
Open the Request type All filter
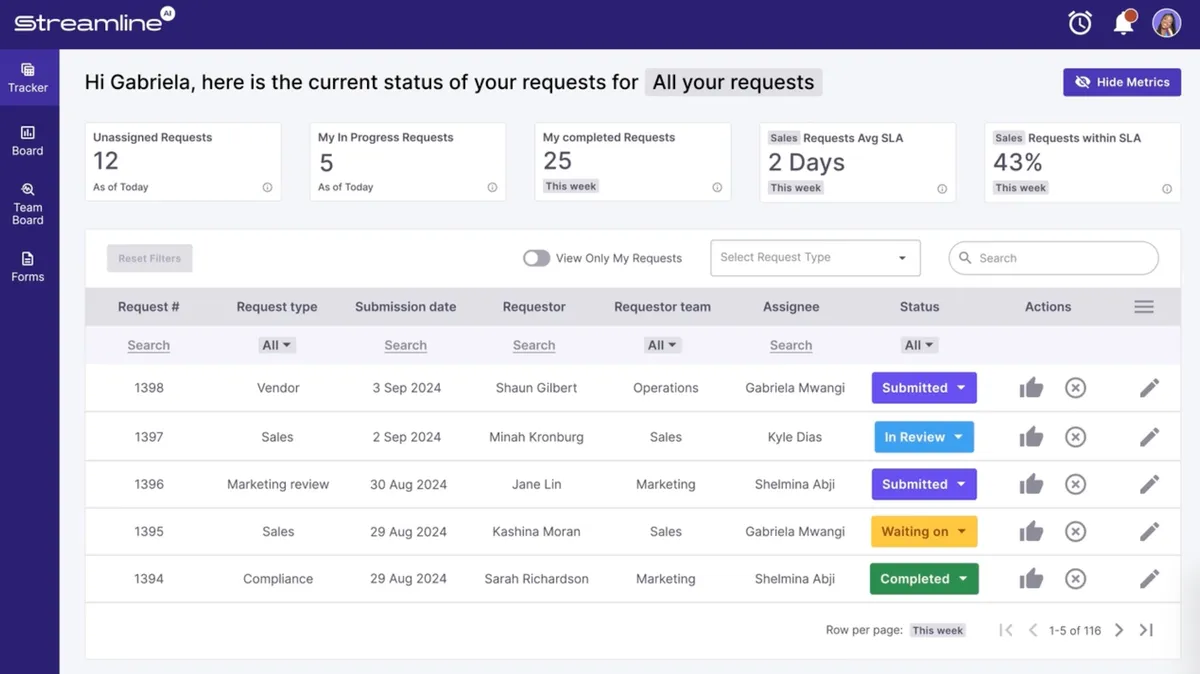coord(276,345)
